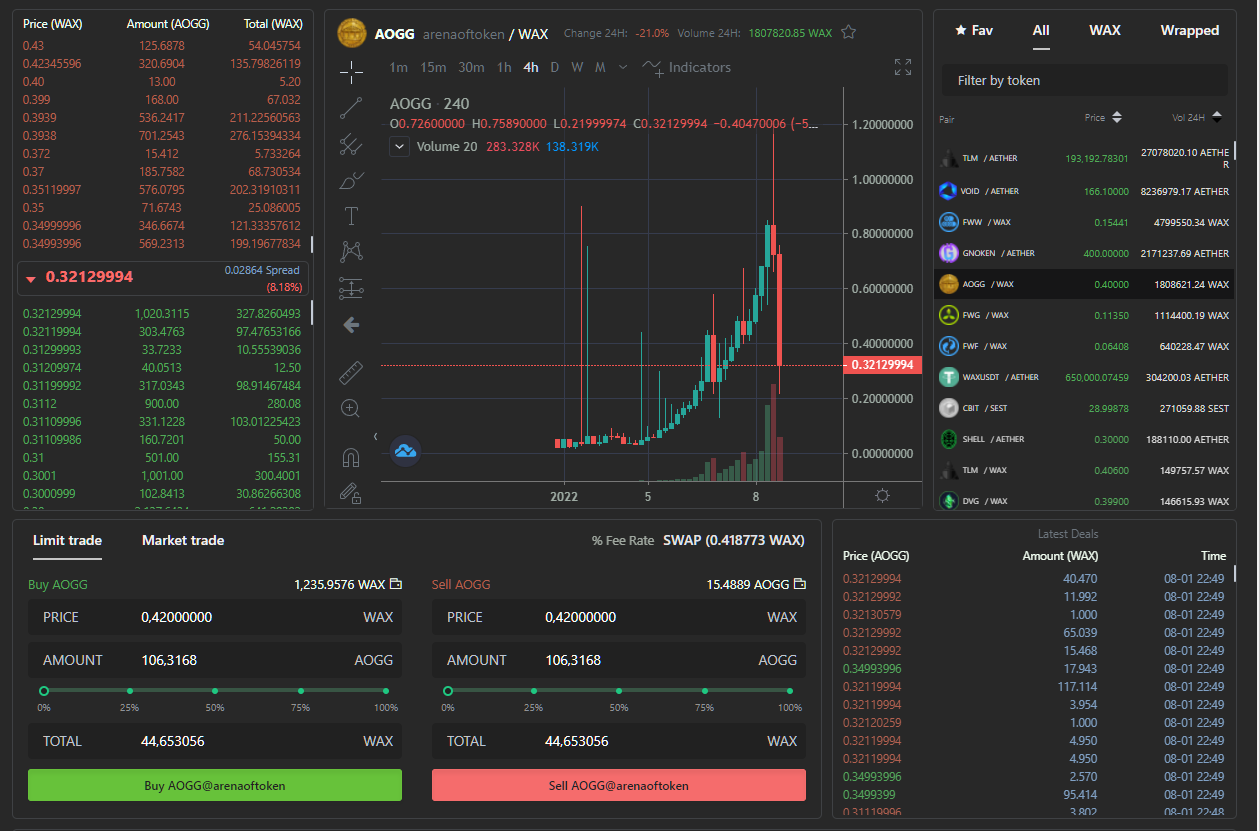Click the back arrow icons tool
Image resolution: width=1260 pixels, height=831 pixels.
point(351,325)
